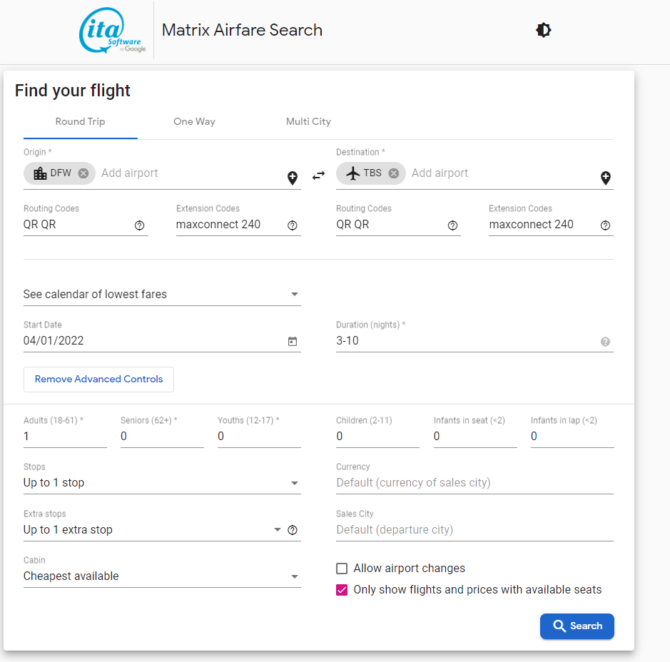Remove the DFW origin chip
670x662 pixels.
83,173
